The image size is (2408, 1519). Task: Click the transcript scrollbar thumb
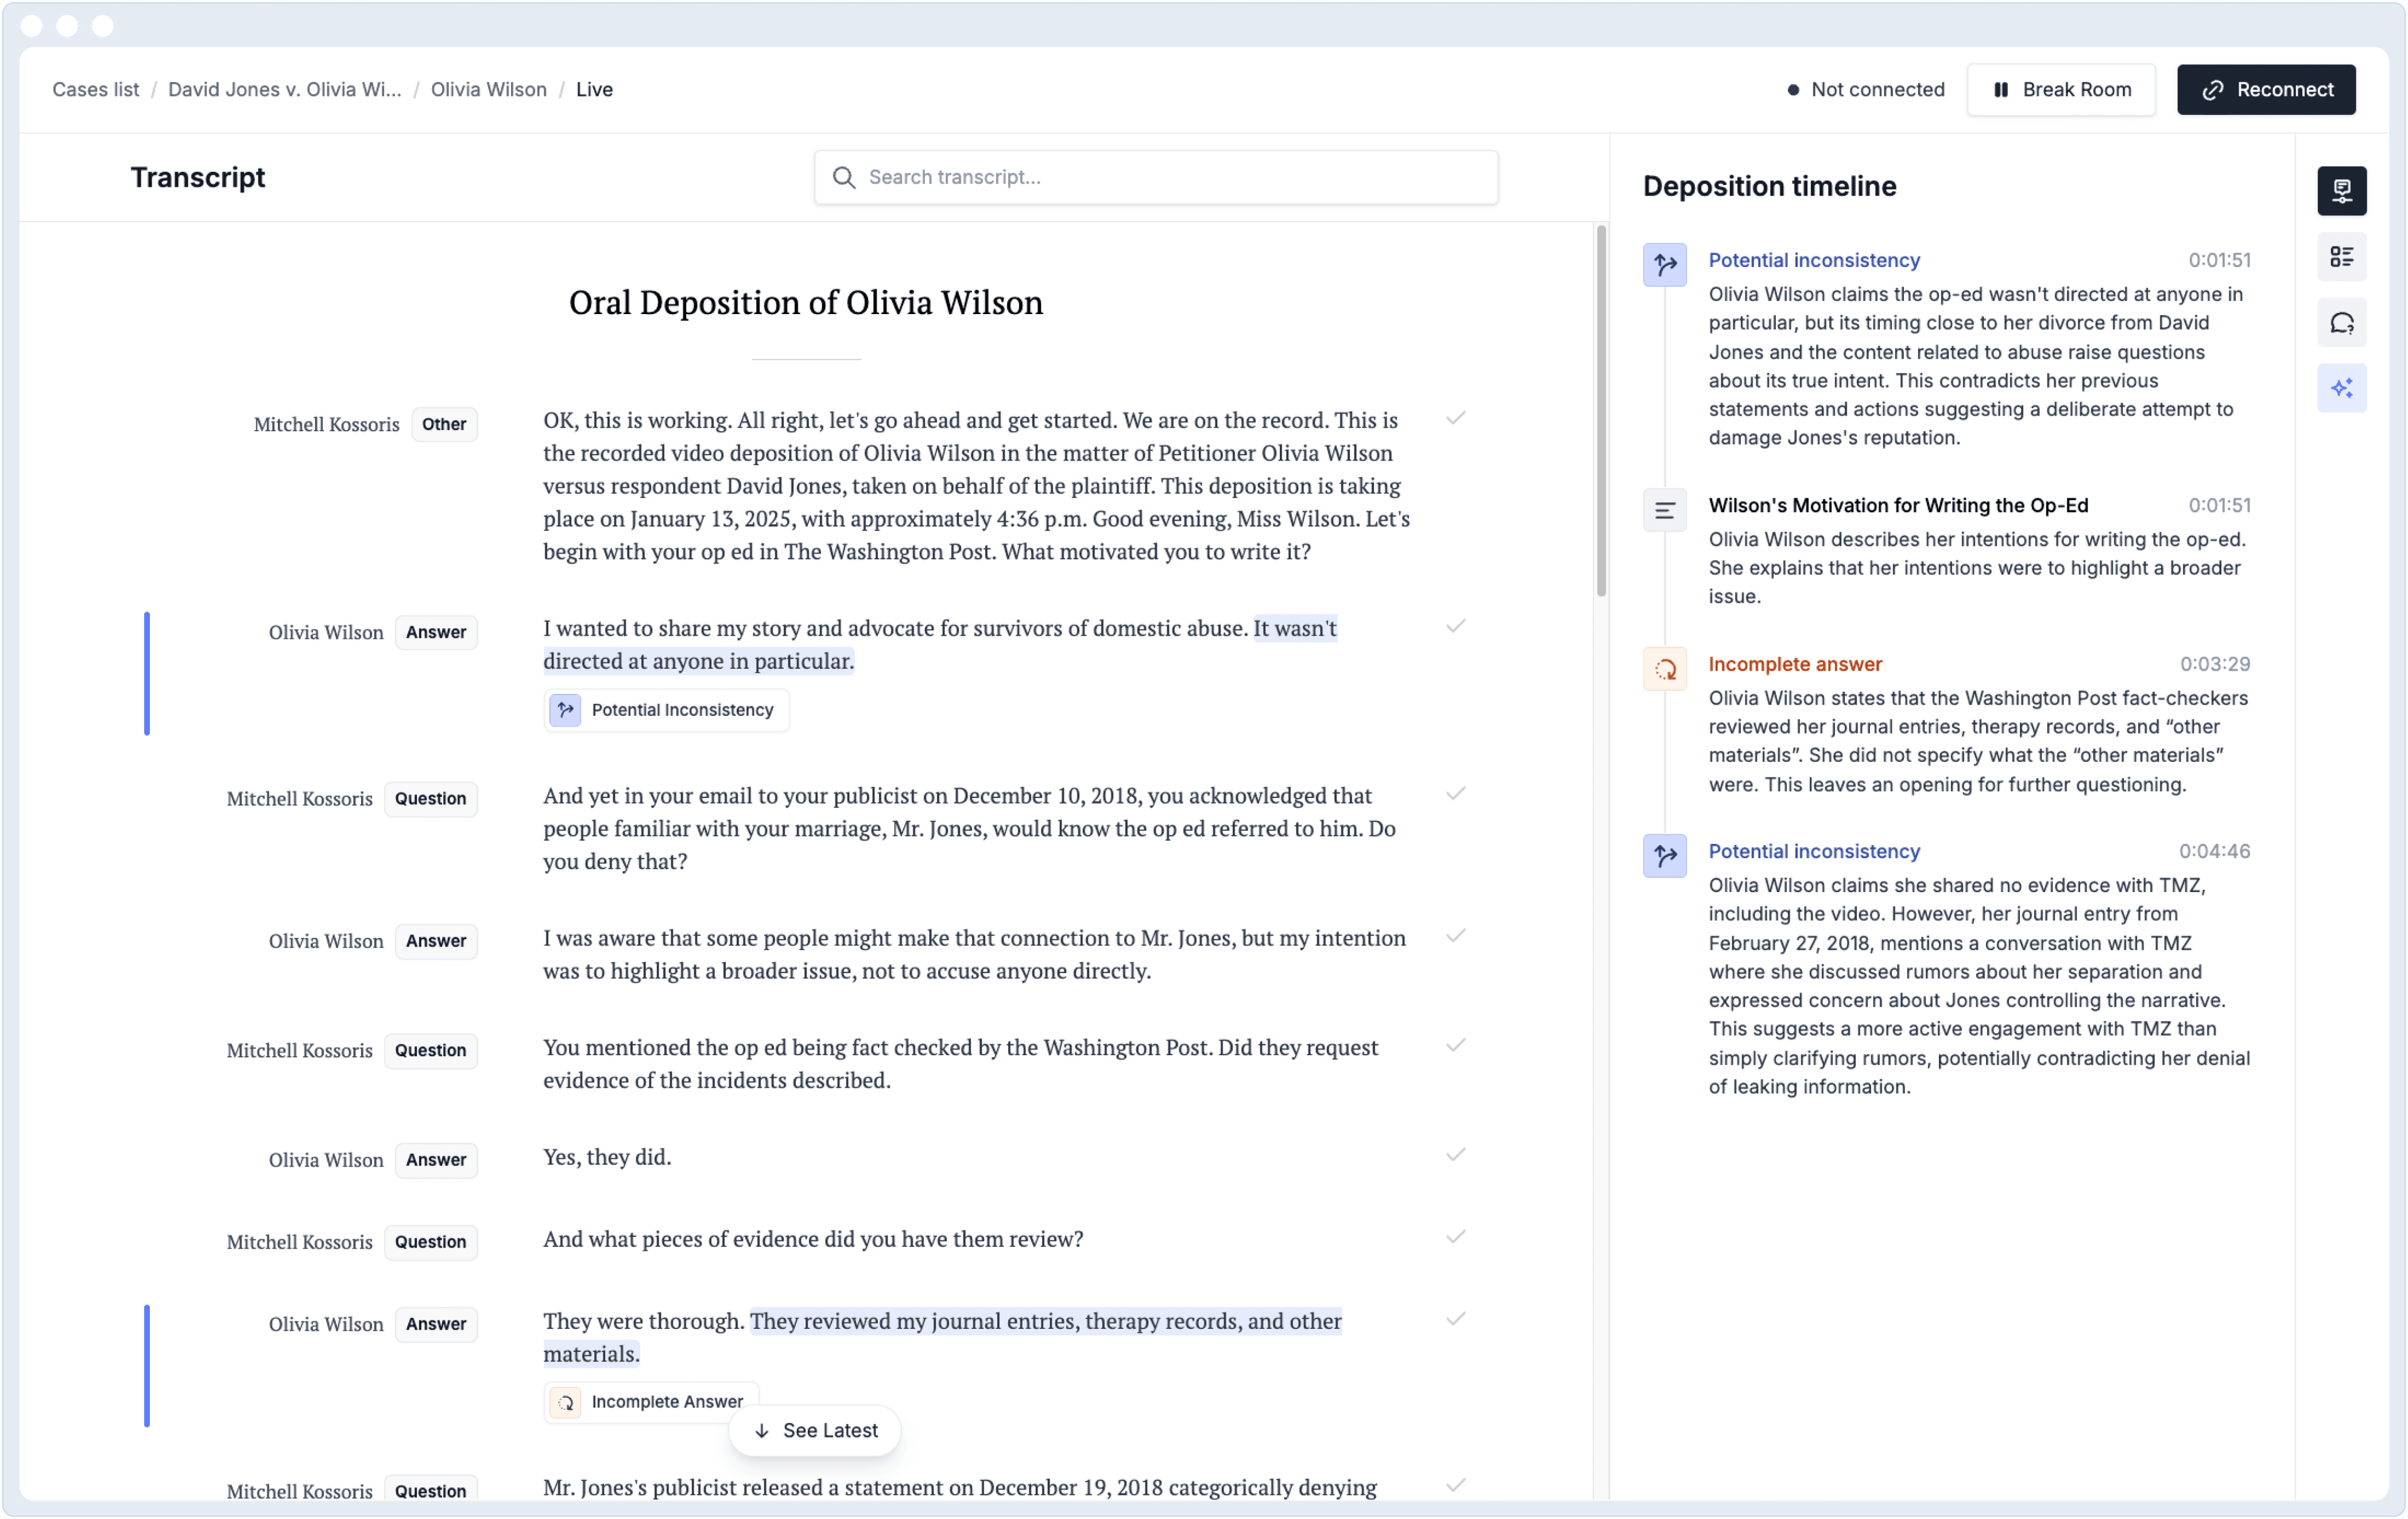point(1600,410)
